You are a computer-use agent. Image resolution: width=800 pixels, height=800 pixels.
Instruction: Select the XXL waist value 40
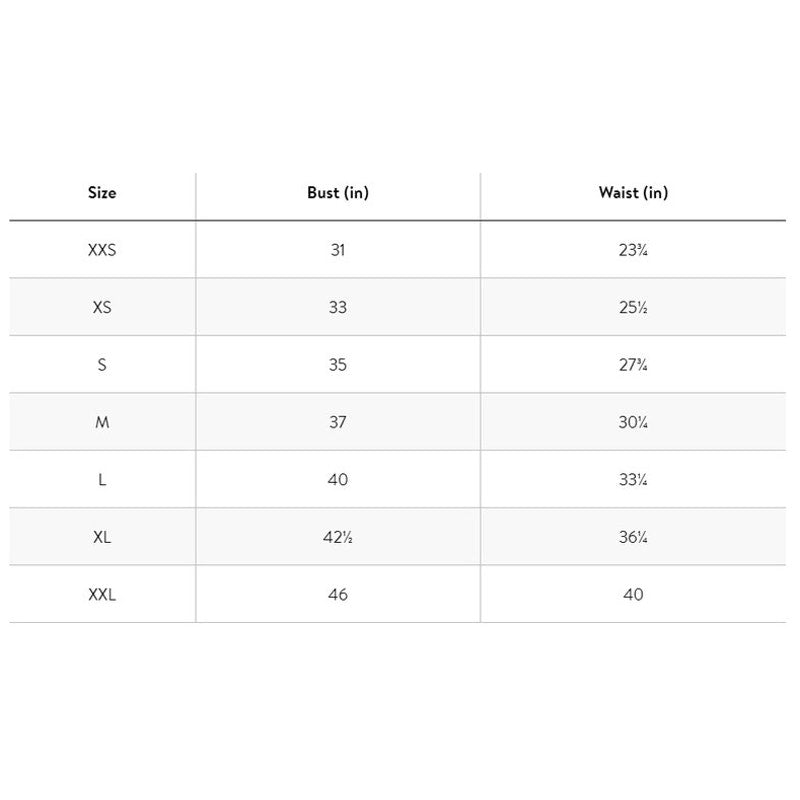pyautogui.click(x=633, y=595)
